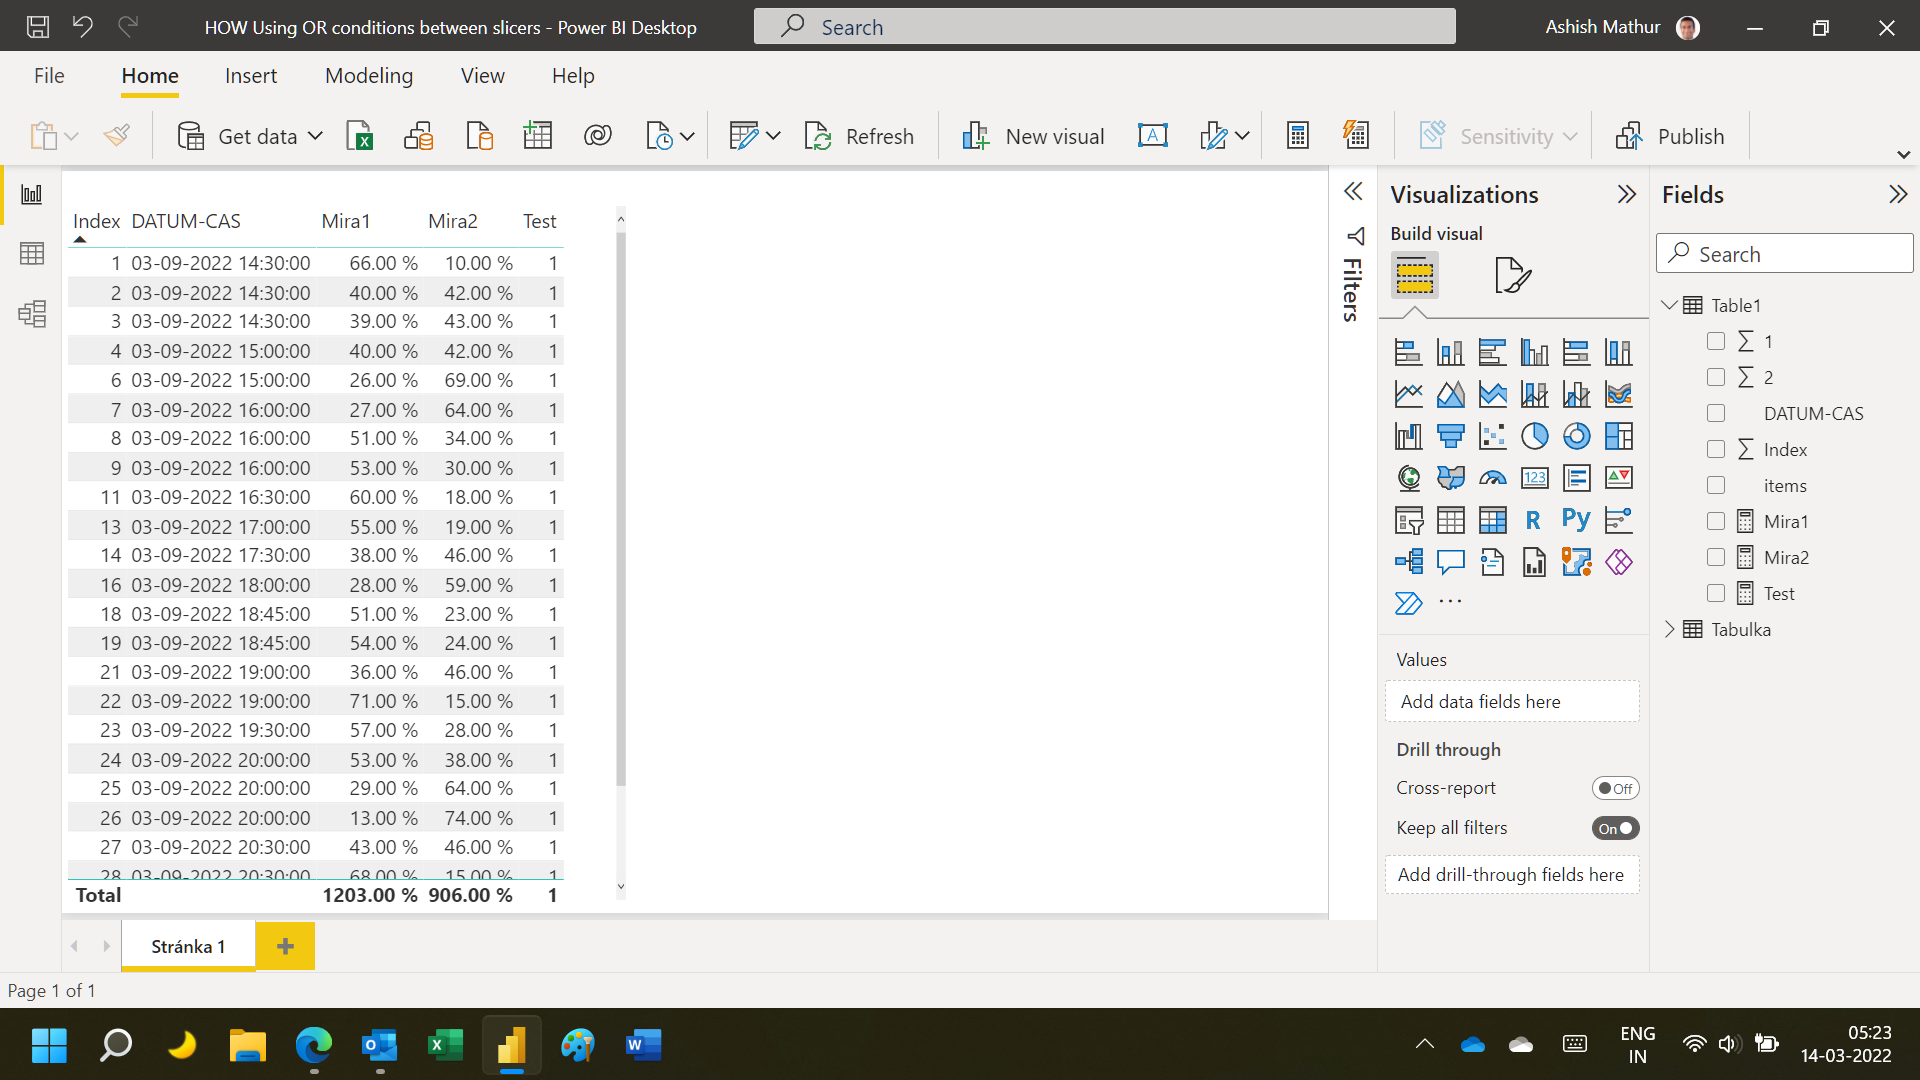Select the Stacked bar chart visual
This screenshot has width=1920, height=1080.
[x=1408, y=352]
